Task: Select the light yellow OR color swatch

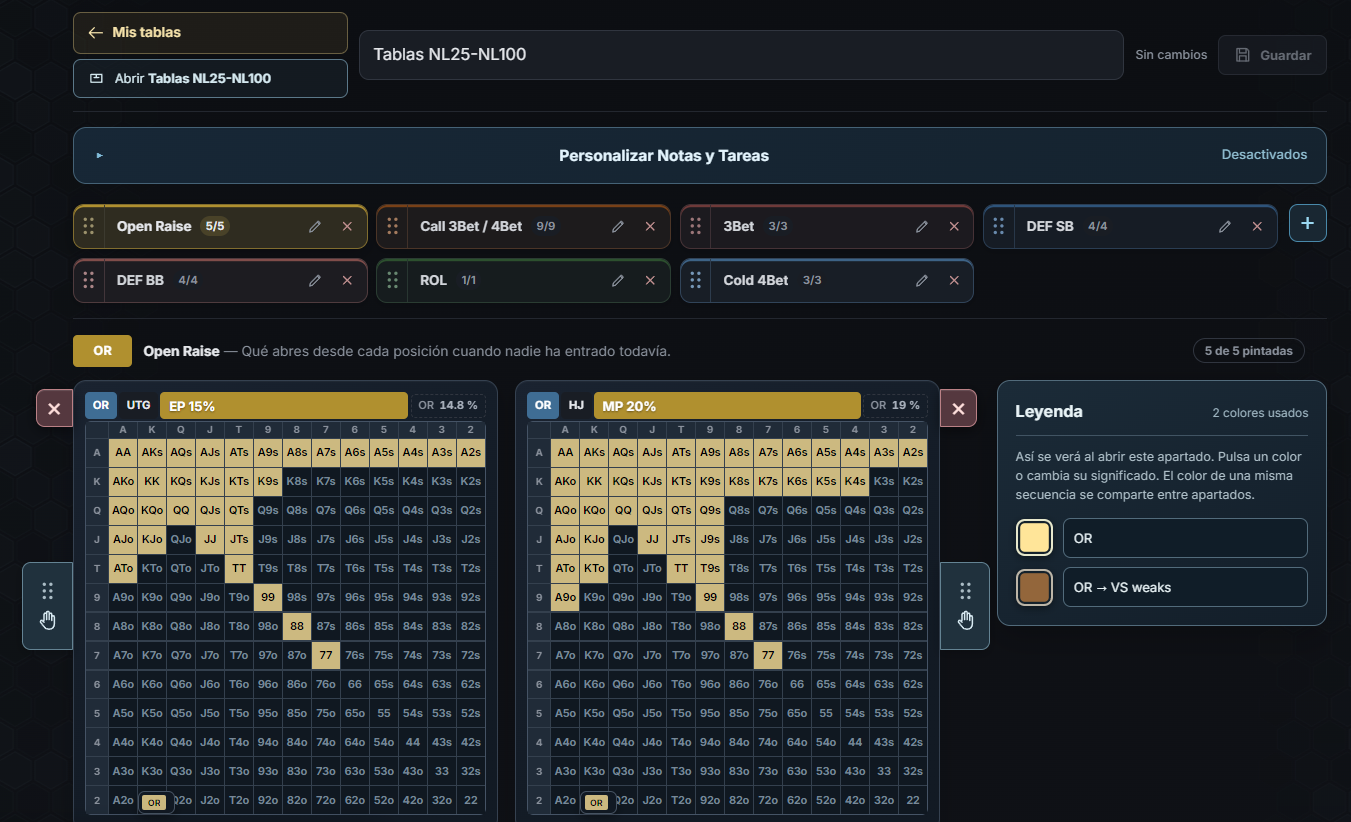Action: coord(1034,538)
